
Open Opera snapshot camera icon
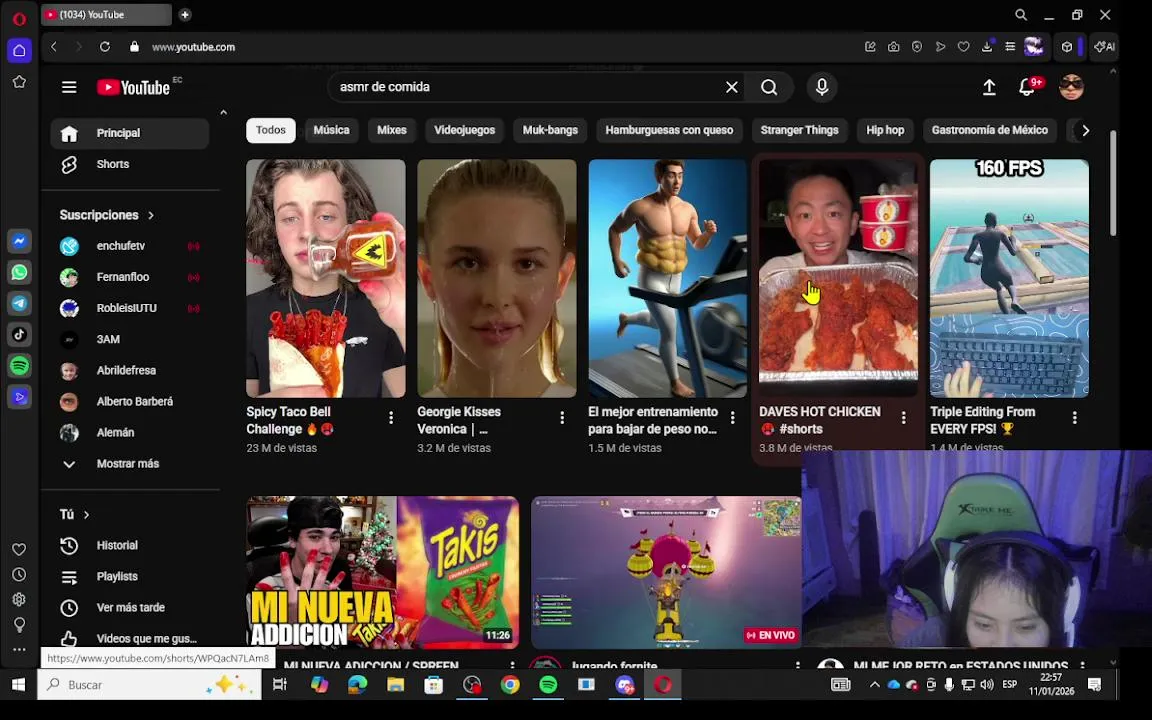[893, 47]
